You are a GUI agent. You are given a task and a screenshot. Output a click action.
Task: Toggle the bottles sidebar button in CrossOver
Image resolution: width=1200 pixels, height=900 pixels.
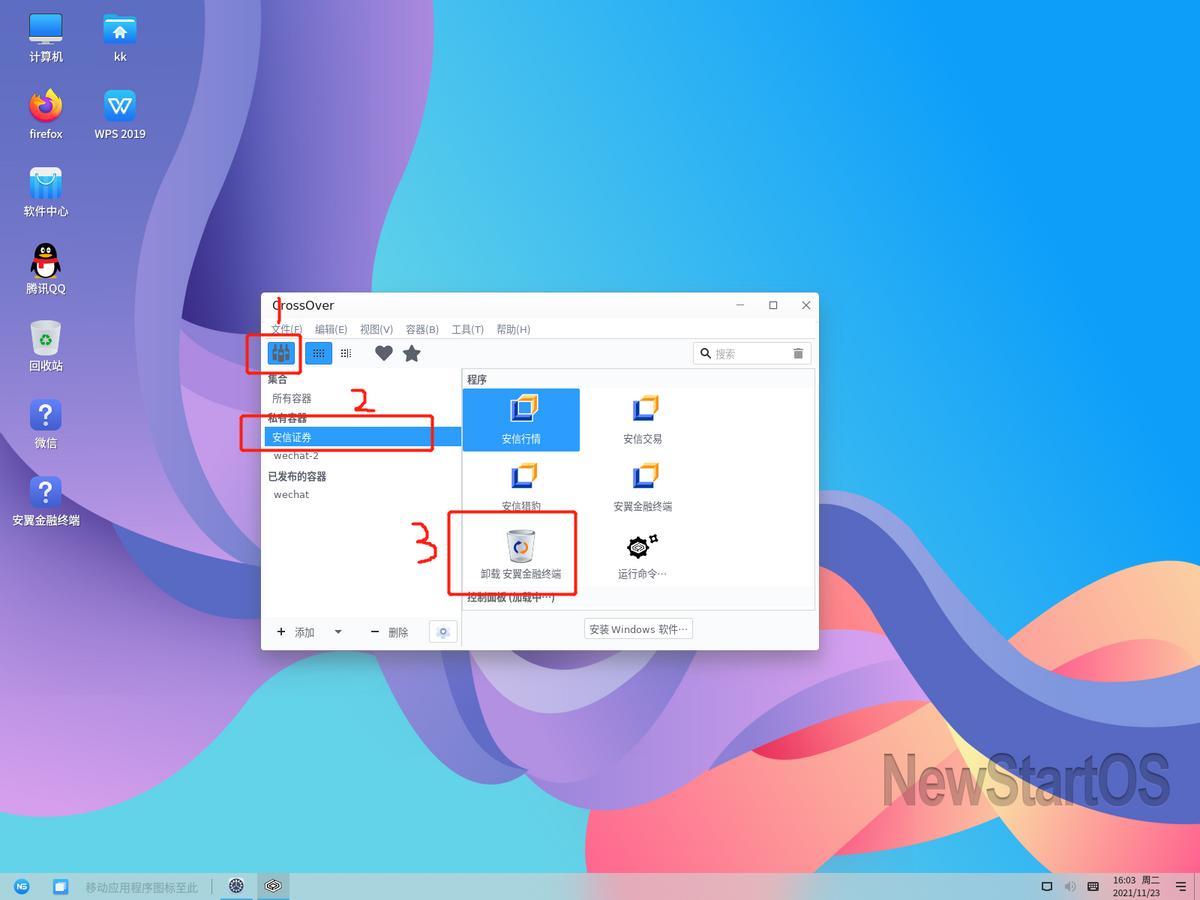tap(281, 353)
